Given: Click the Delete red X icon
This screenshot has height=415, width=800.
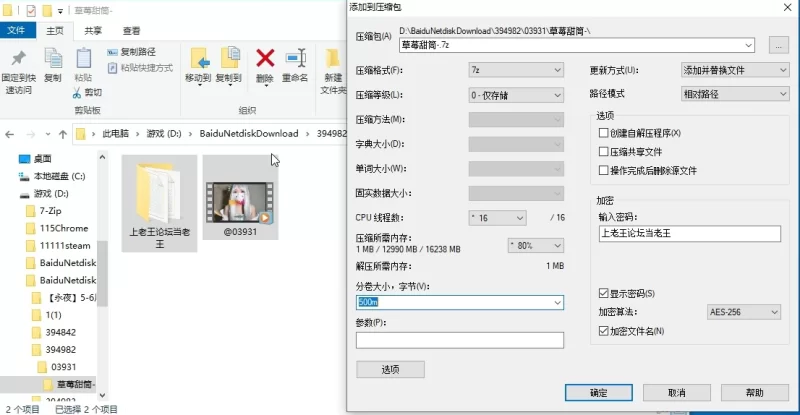Looking at the screenshot, I should pos(265,59).
